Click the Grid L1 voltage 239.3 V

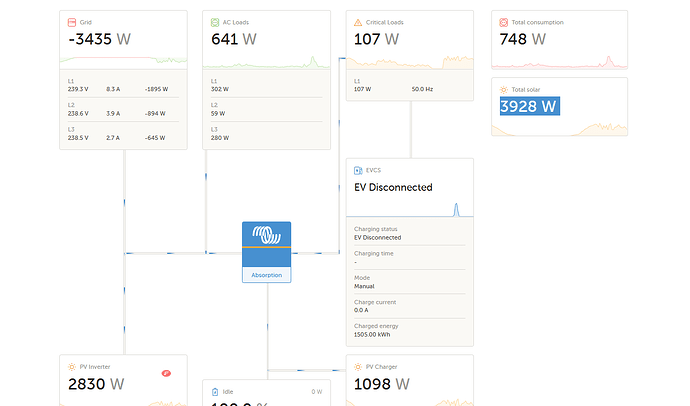click(78, 89)
